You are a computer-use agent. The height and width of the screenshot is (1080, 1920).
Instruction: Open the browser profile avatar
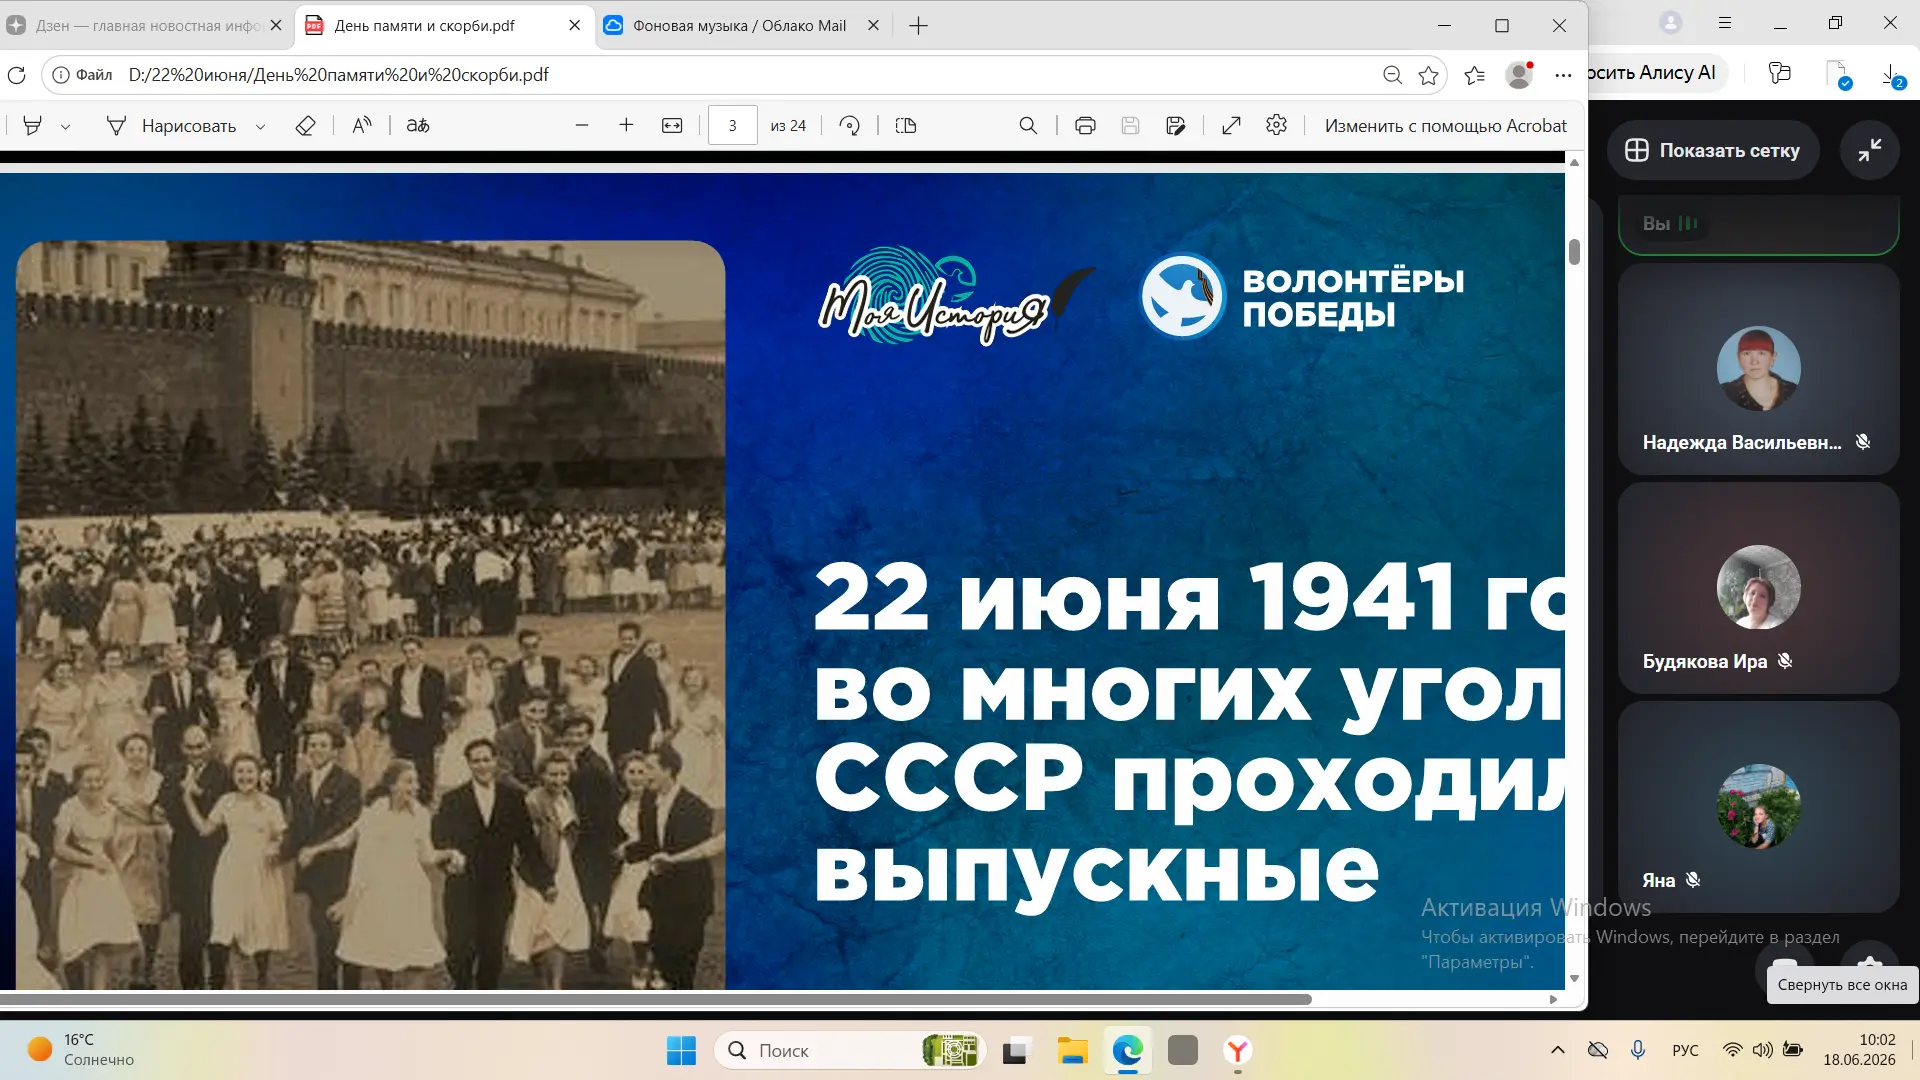1519,75
